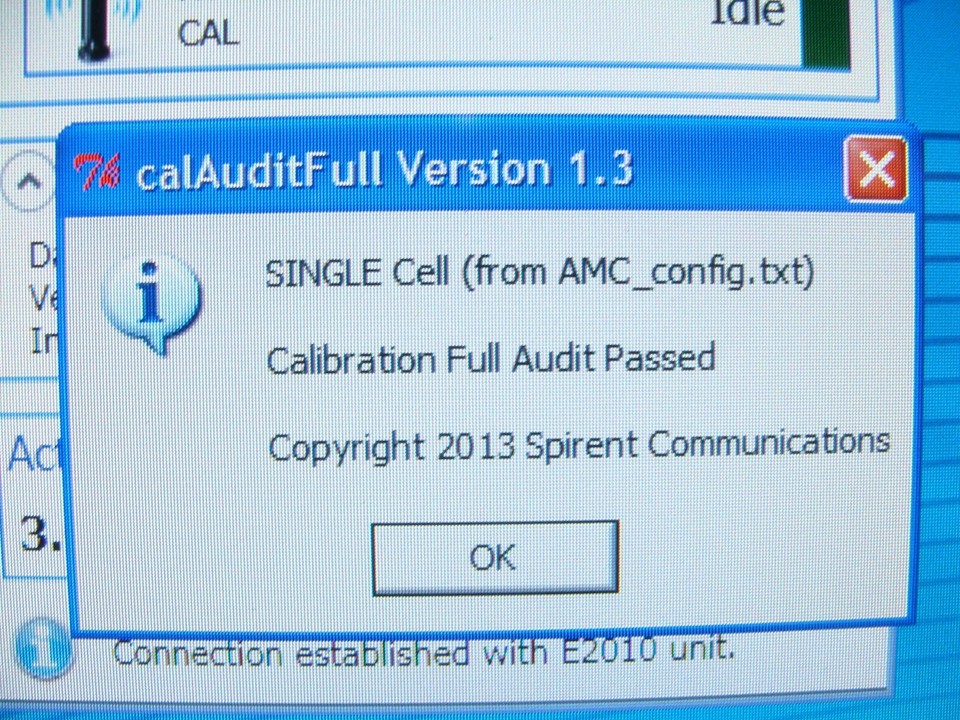960x720 pixels.
Task: Close the calAuditFull dialog with the red X
Action: (x=876, y=169)
